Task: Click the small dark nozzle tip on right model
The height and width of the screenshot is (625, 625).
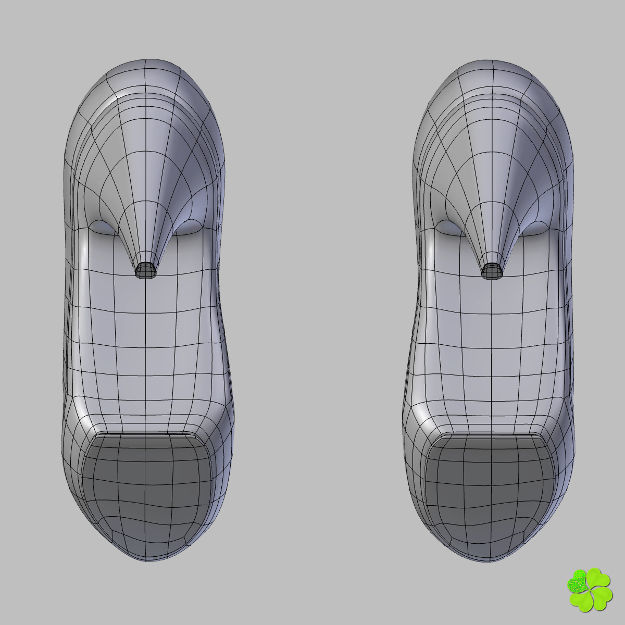Action: tap(491, 271)
